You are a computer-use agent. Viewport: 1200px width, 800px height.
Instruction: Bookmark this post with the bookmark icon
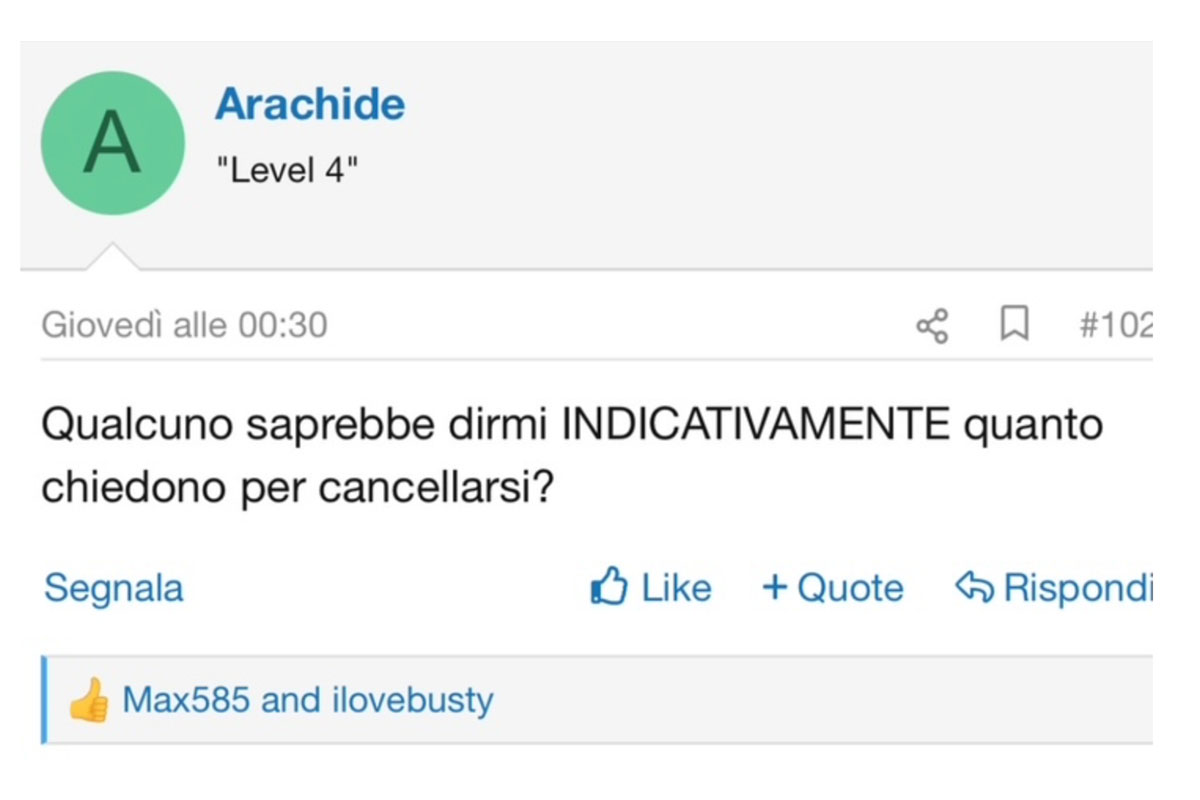pyautogui.click(x=1015, y=325)
